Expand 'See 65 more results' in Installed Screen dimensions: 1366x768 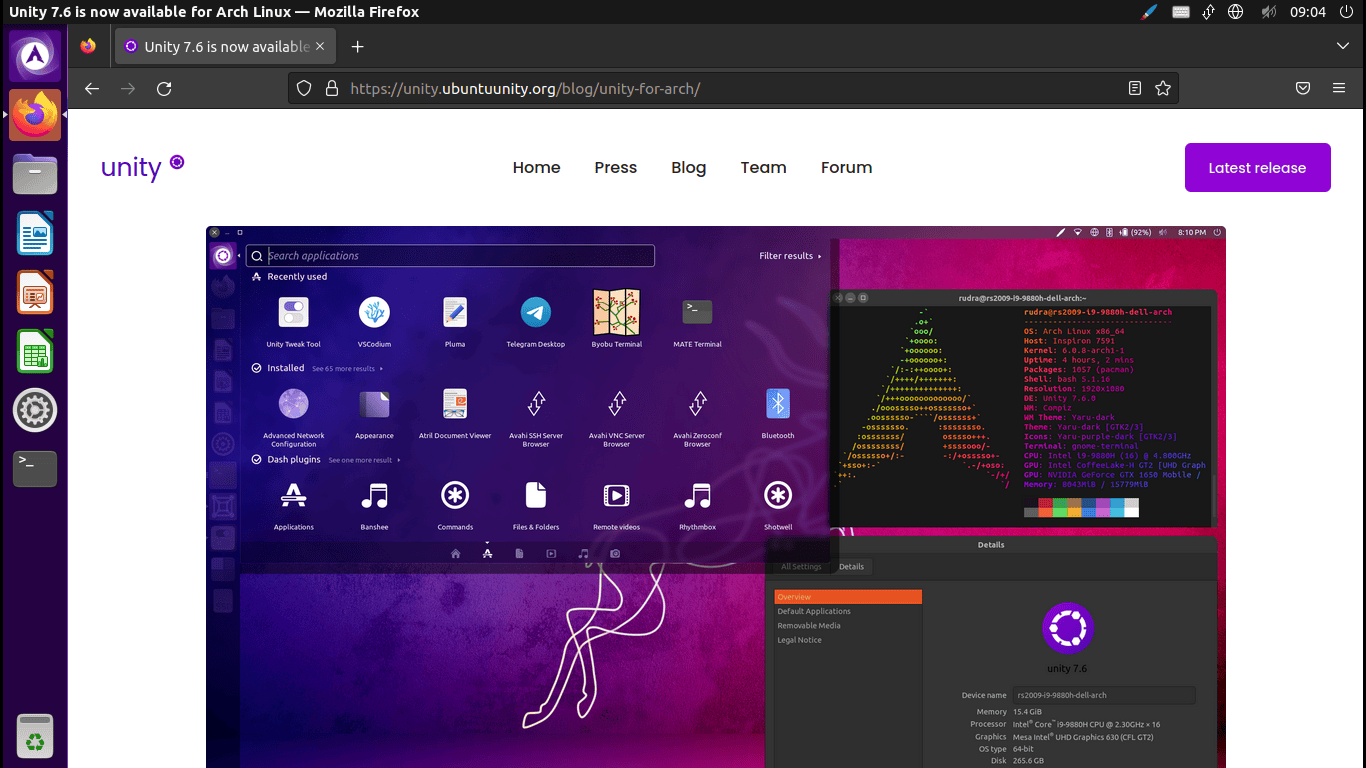coord(346,369)
